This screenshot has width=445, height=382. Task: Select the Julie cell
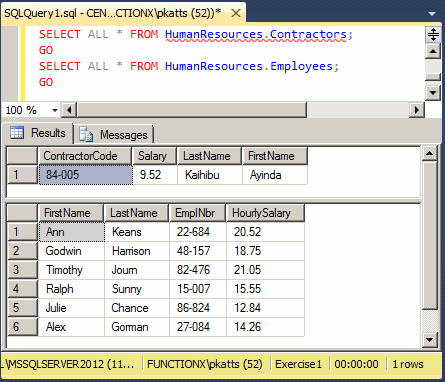point(71,308)
